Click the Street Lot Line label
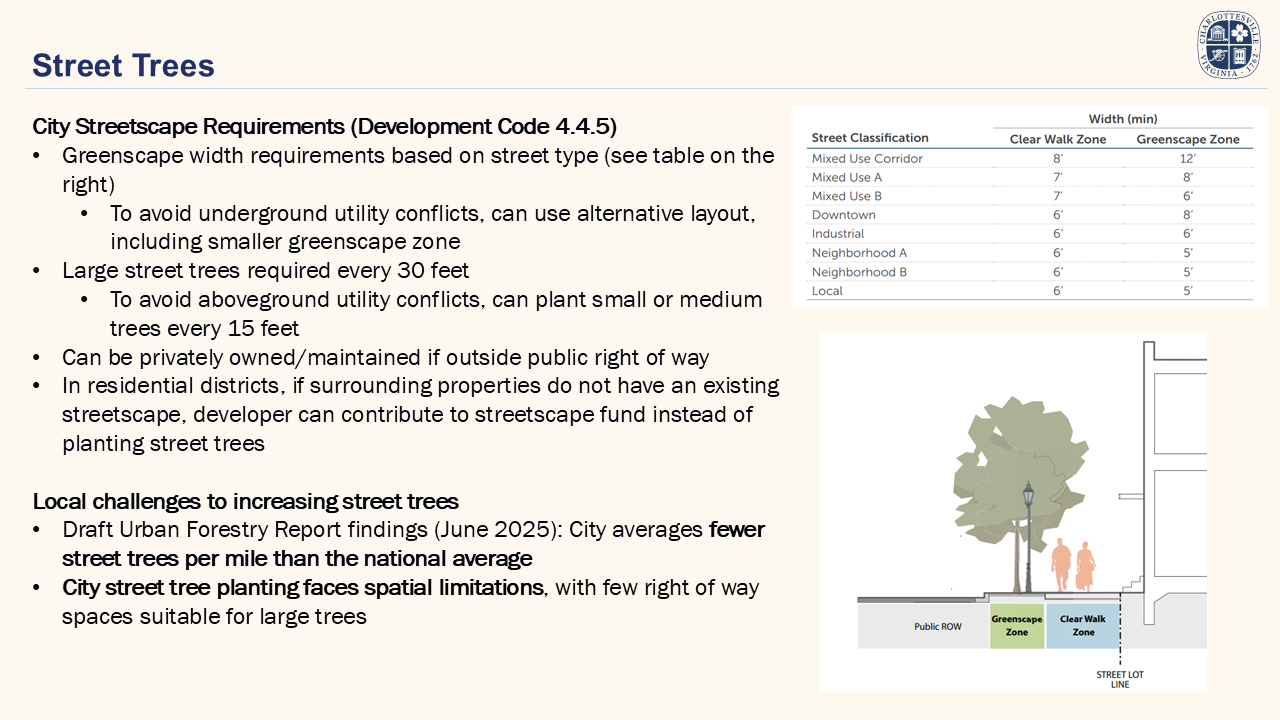 [x=1119, y=679]
